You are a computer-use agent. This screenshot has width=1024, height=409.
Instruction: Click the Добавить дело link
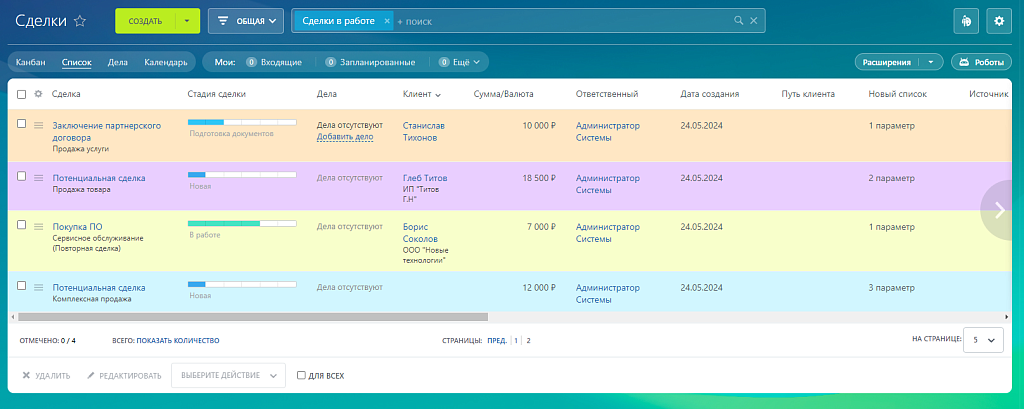pos(344,137)
